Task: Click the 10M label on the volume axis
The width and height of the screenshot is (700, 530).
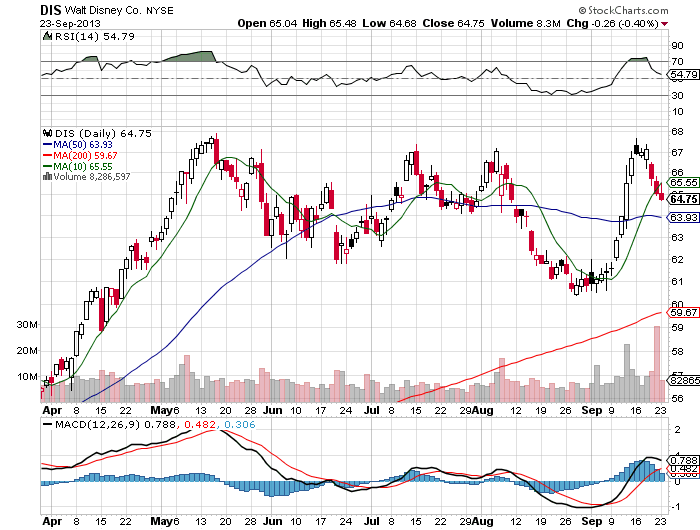Action: [27, 377]
